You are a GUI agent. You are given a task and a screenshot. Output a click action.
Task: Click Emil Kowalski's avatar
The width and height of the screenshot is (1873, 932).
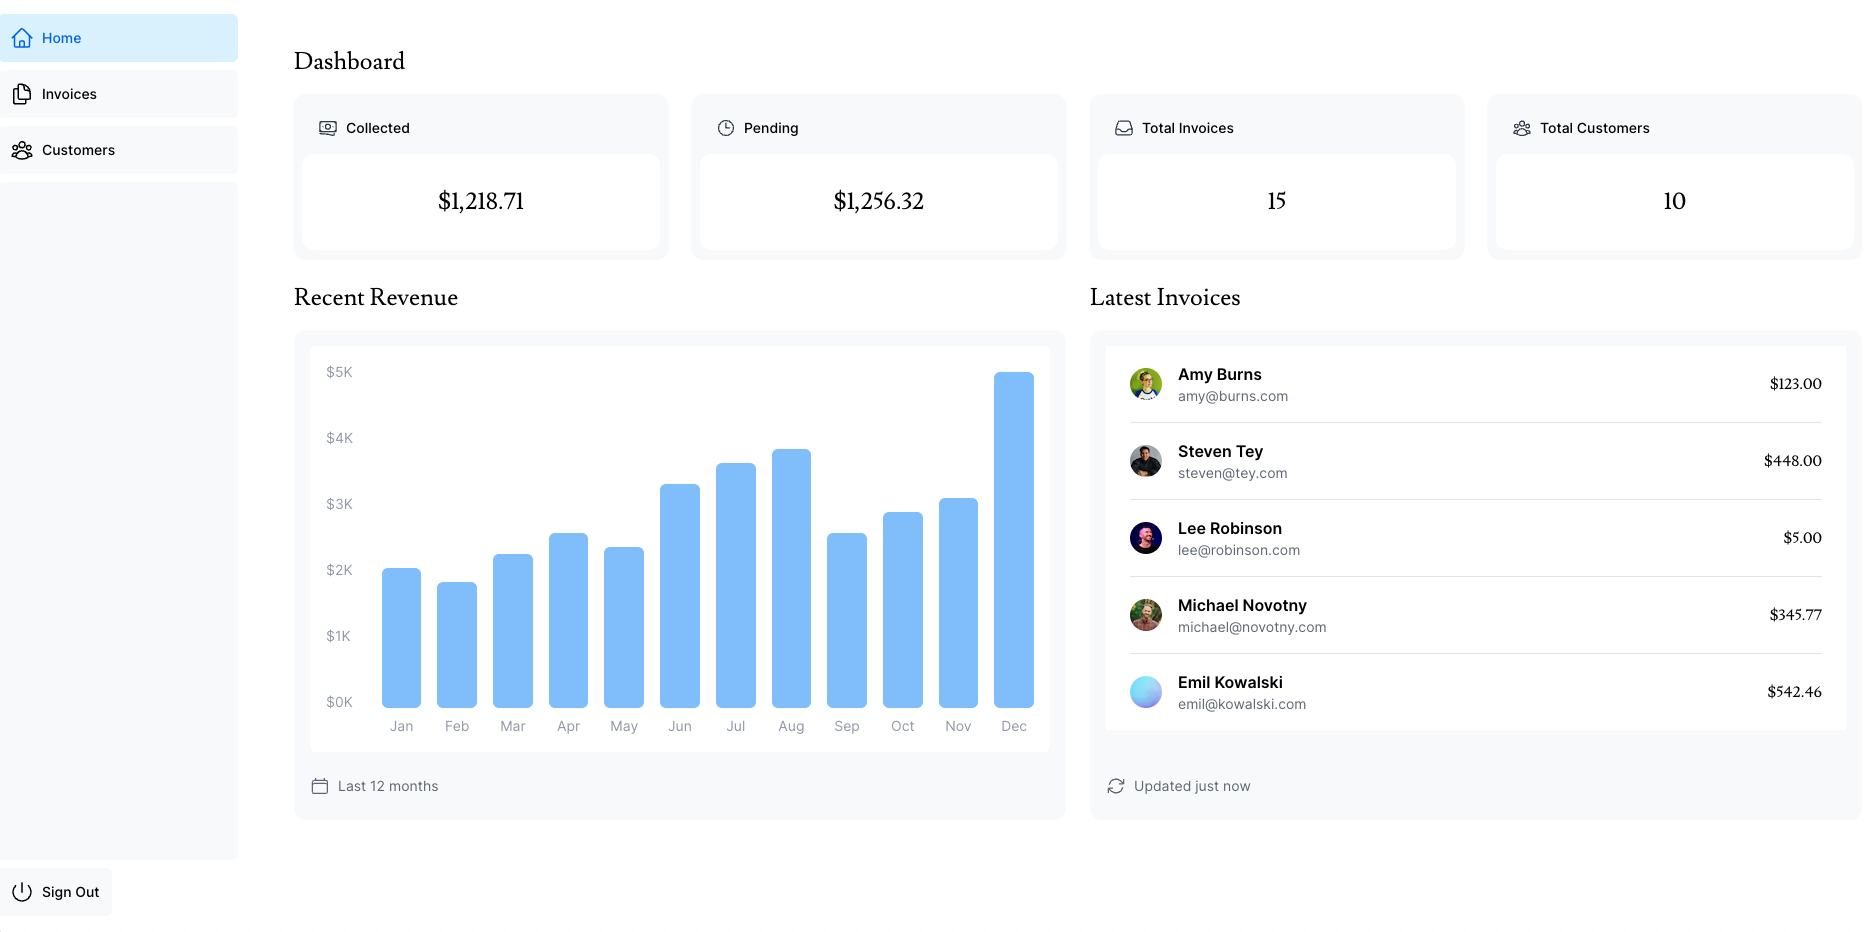(x=1146, y=692)
